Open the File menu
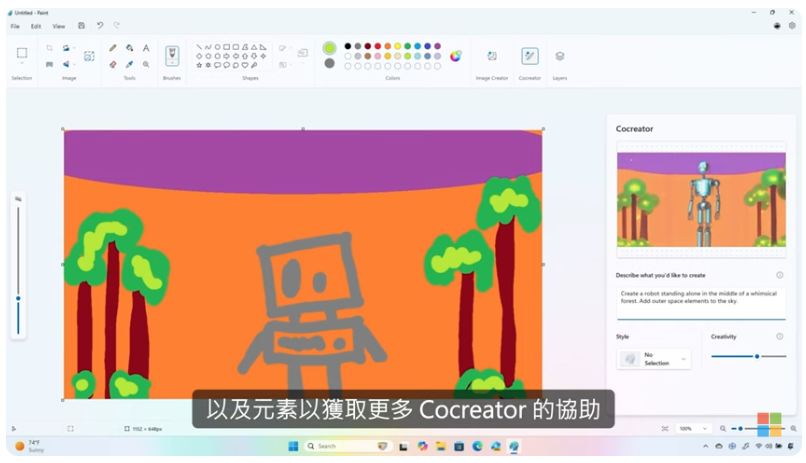The width and height of the screenshot is (806, 463). point(15,26)
